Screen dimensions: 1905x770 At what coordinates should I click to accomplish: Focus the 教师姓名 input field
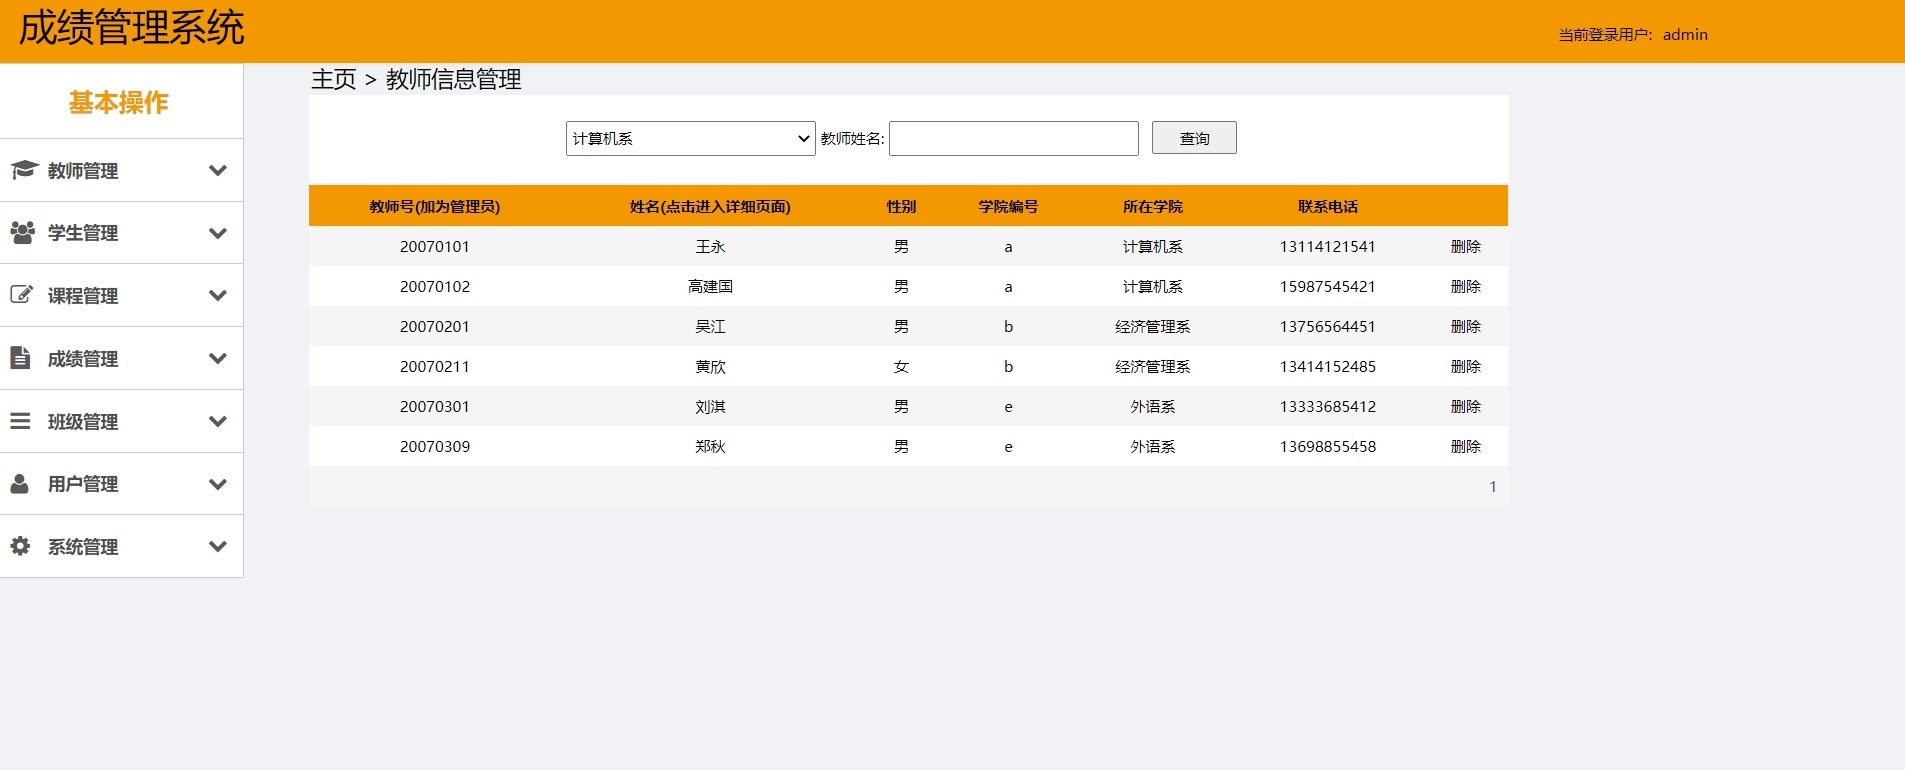coord(1013,138)
